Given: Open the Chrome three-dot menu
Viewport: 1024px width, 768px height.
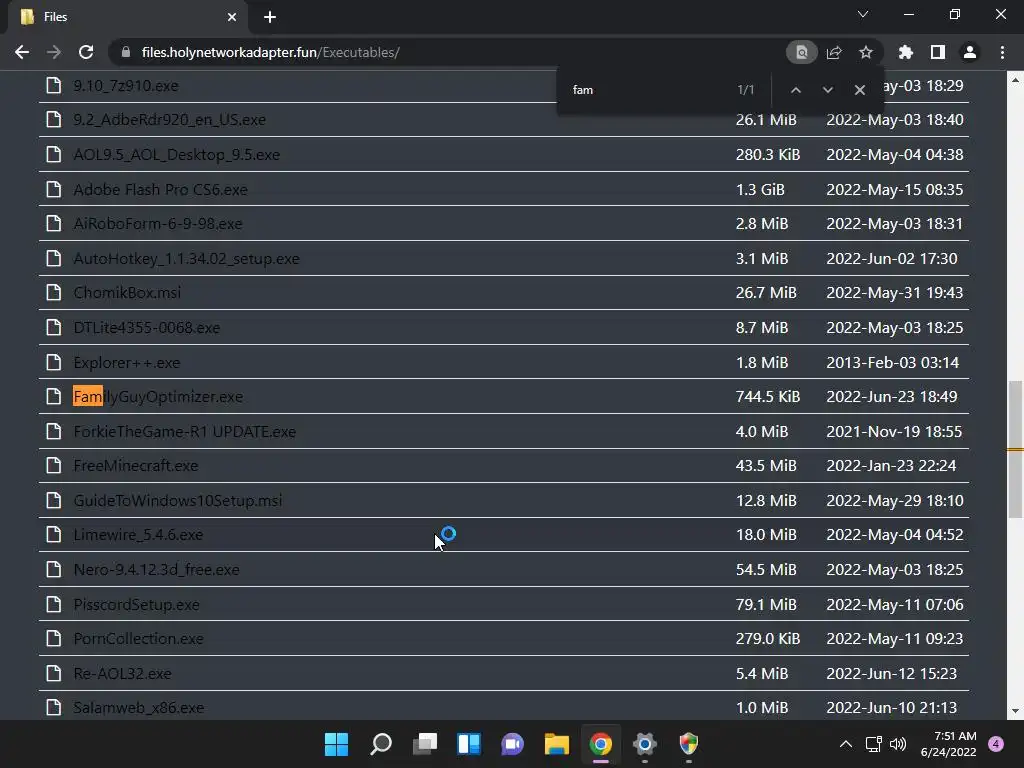Looking at the screenshot, I should pos(1002,52).
